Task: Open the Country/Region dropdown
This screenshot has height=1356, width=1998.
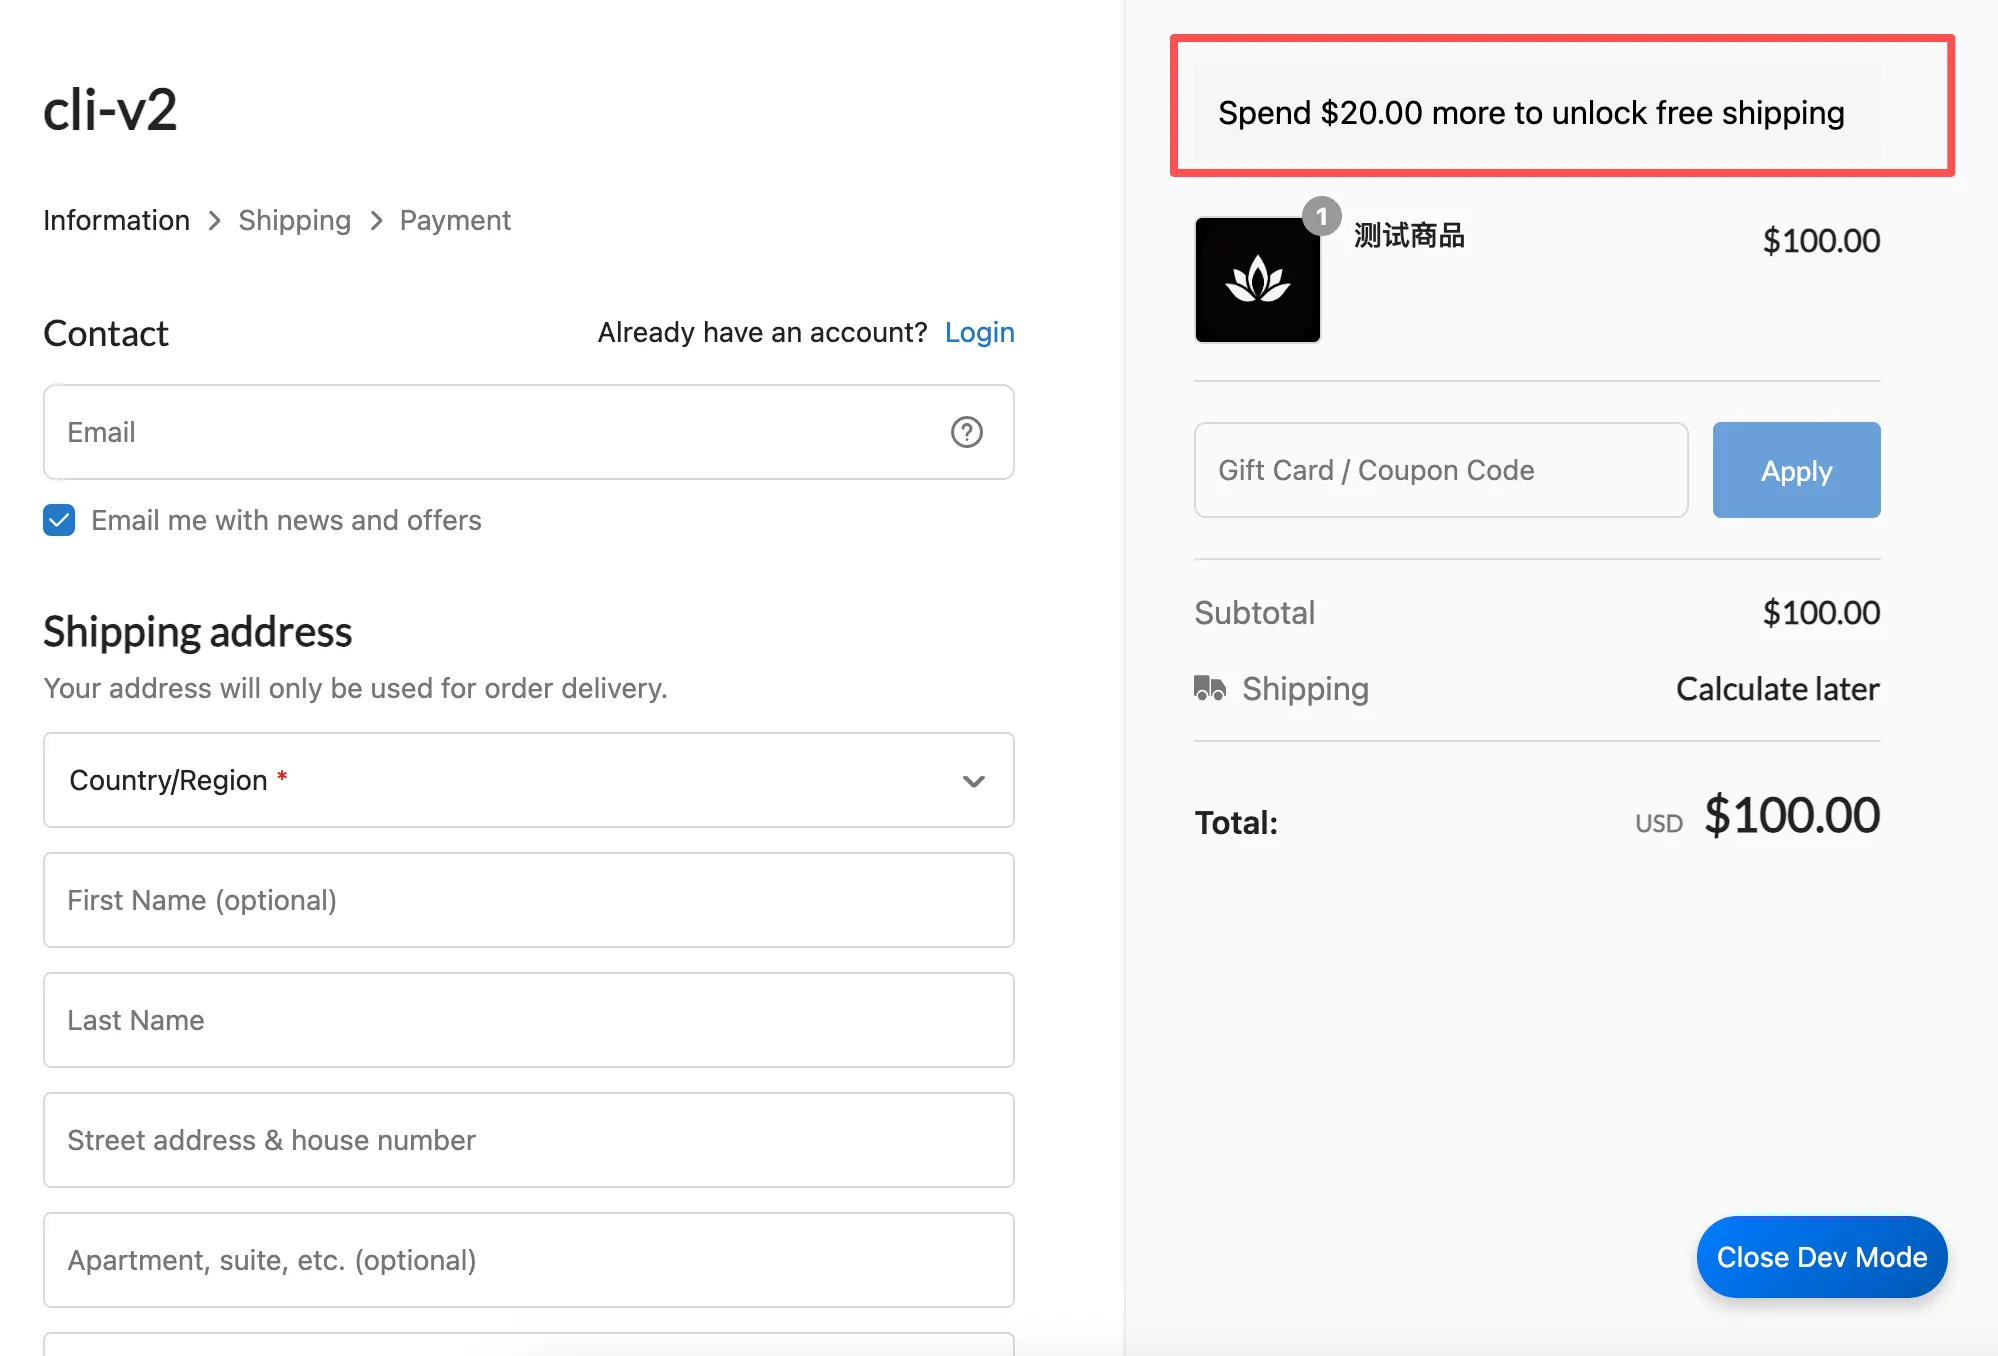Action: pyautogui.click(x=529, y=780)
